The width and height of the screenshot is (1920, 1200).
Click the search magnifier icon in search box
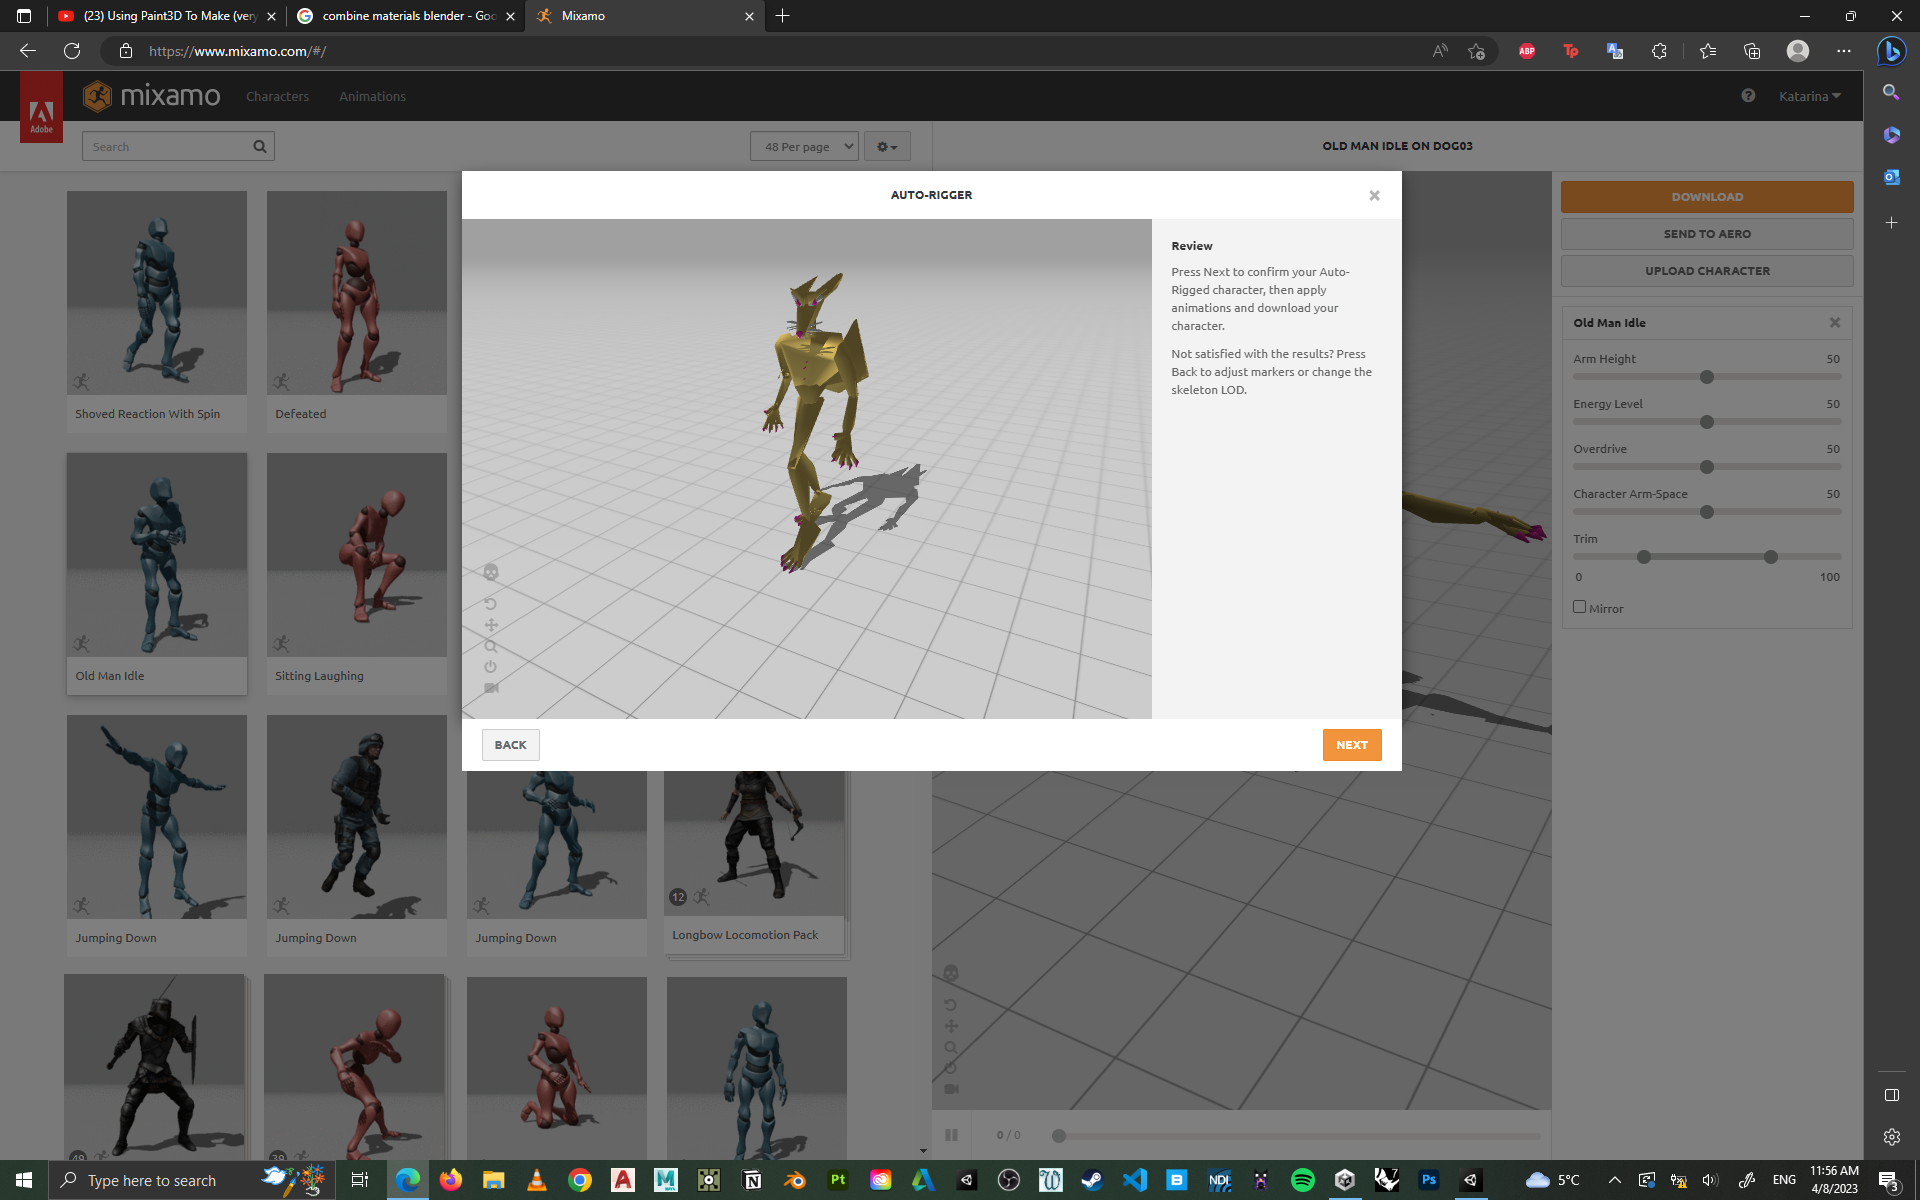pyautogui.click(x=260, y=147)
